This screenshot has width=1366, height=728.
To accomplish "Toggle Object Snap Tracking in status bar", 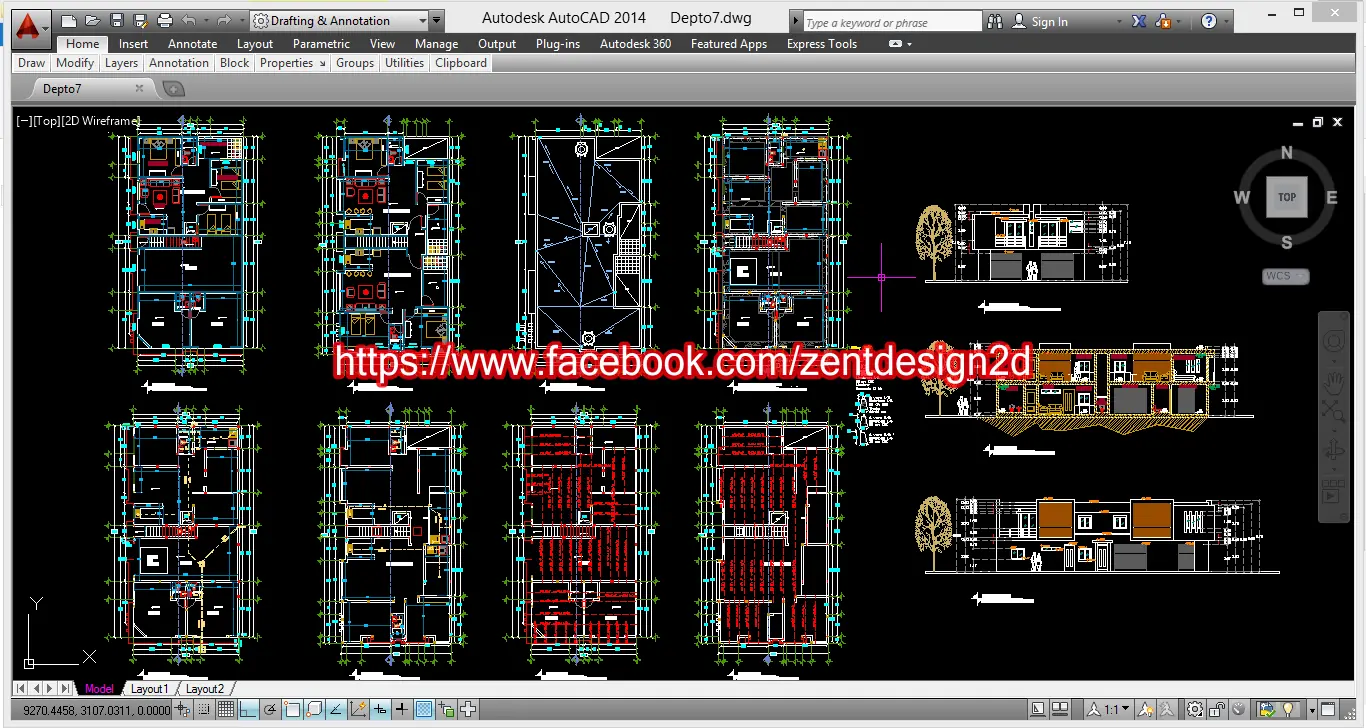I will [x=336, y=710].
